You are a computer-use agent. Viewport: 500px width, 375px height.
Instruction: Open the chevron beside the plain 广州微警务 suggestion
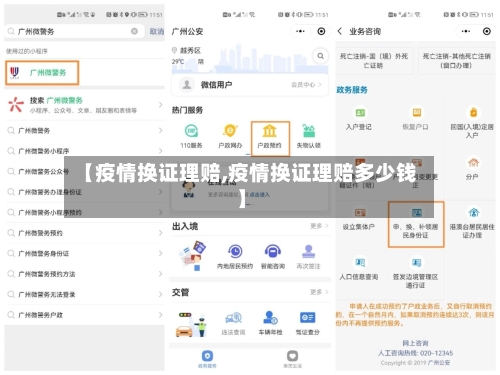[160, 130]
